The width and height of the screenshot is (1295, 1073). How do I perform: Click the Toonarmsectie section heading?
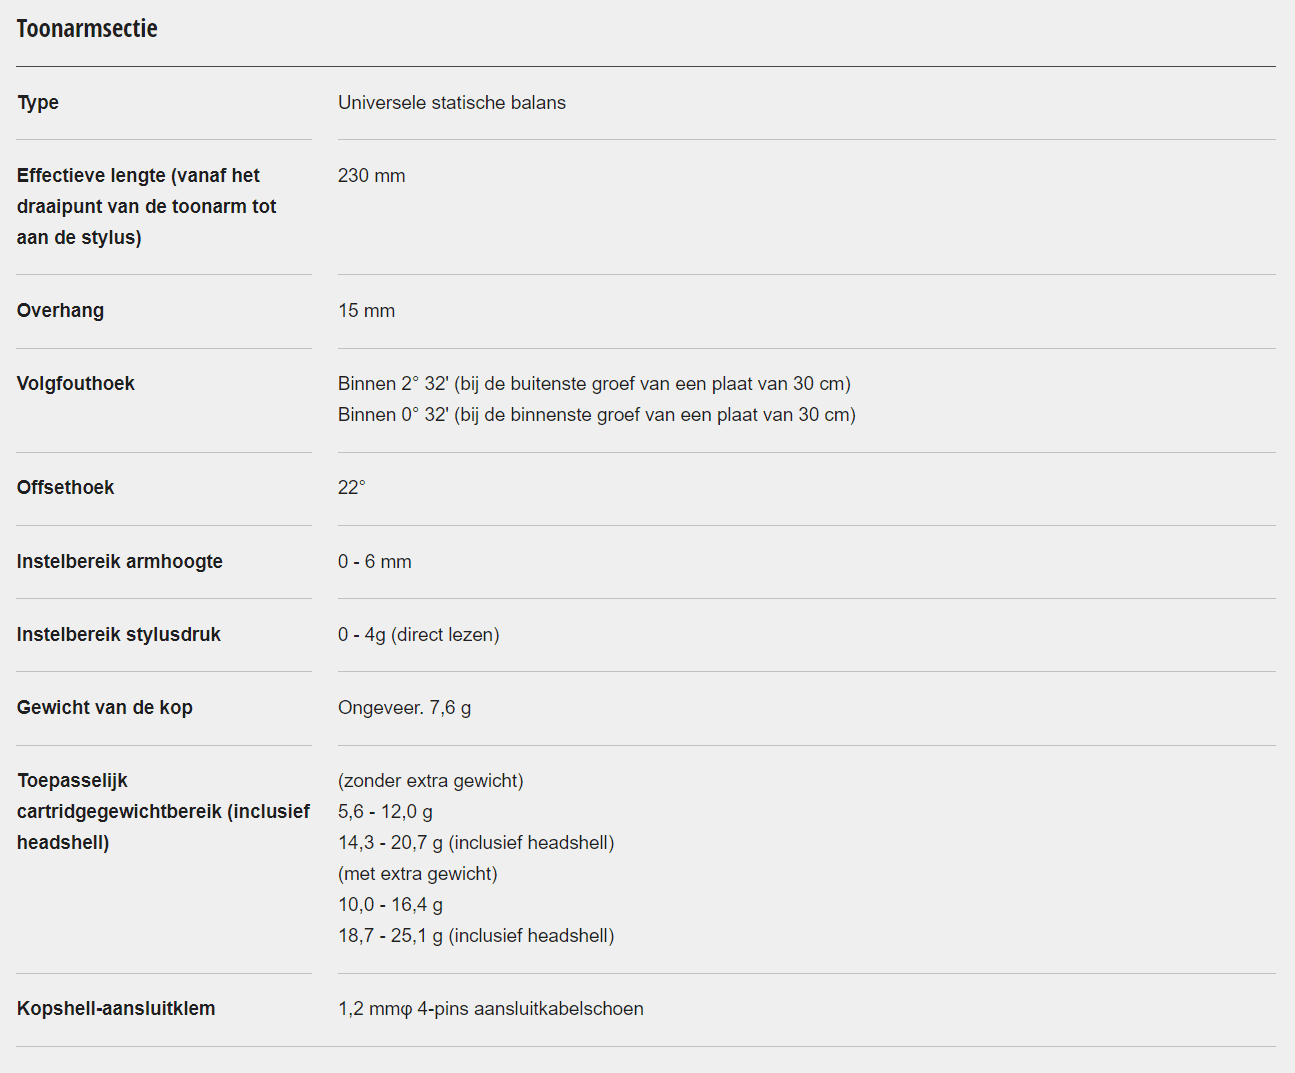pos(87,28)
